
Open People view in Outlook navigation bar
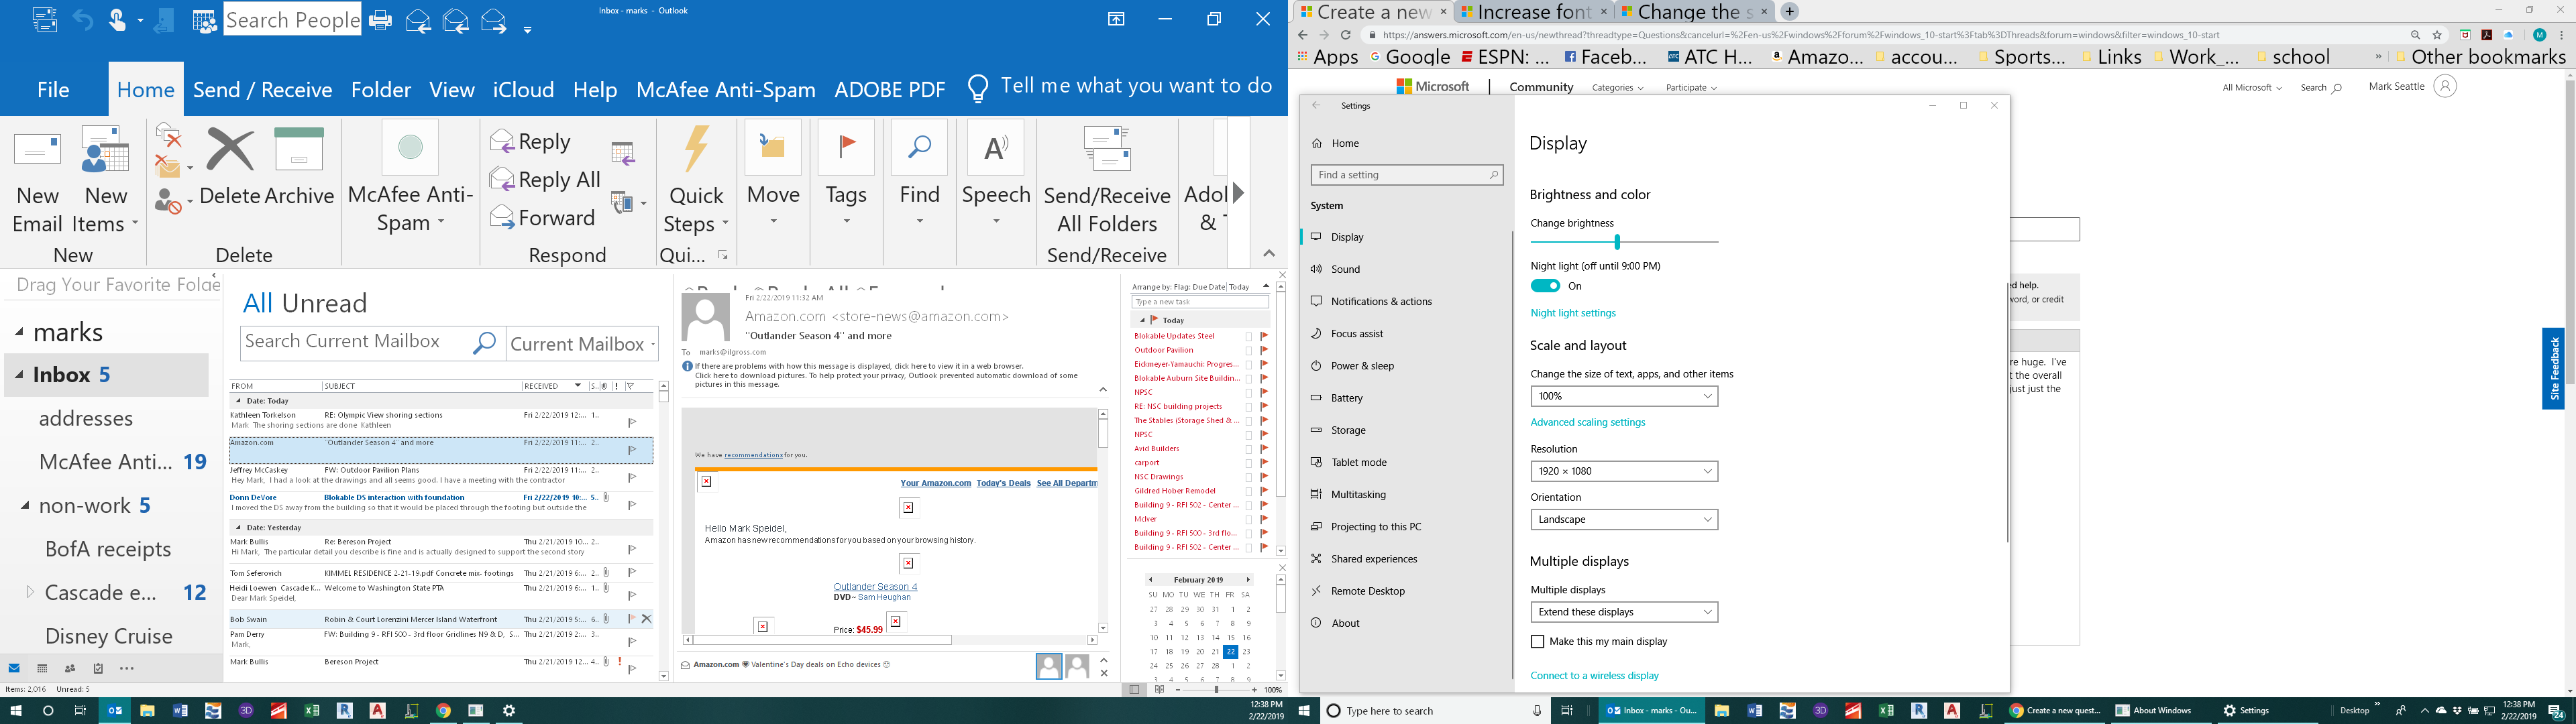pos(70,669)
